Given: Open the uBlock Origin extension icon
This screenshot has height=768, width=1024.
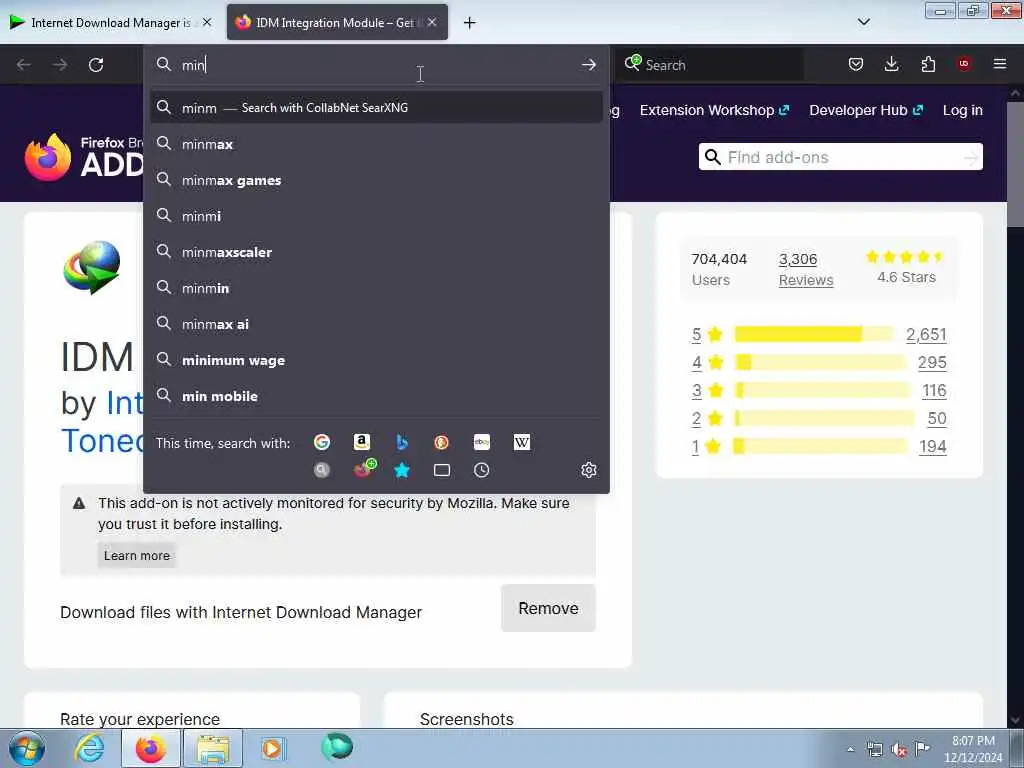Looking at the screenshot, I should [964, 64].
